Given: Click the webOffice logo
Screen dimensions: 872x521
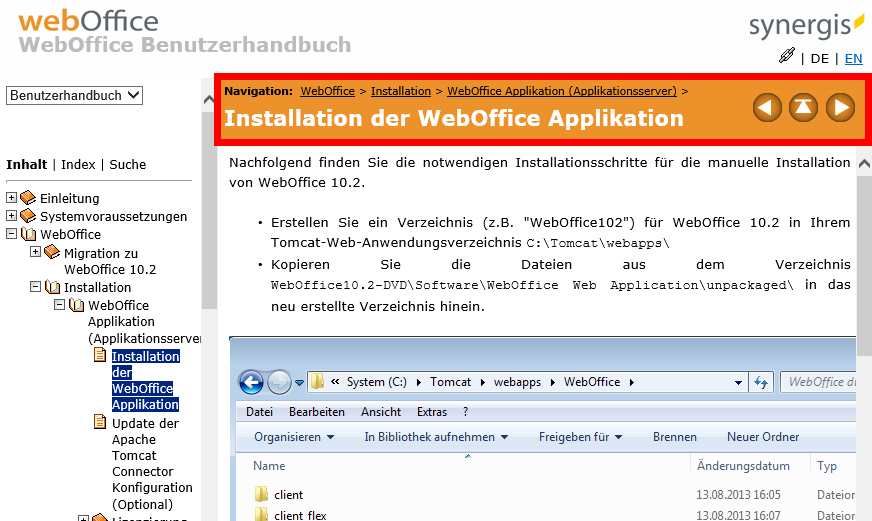Looking at the screenshot, I should (x=88, y=21).
